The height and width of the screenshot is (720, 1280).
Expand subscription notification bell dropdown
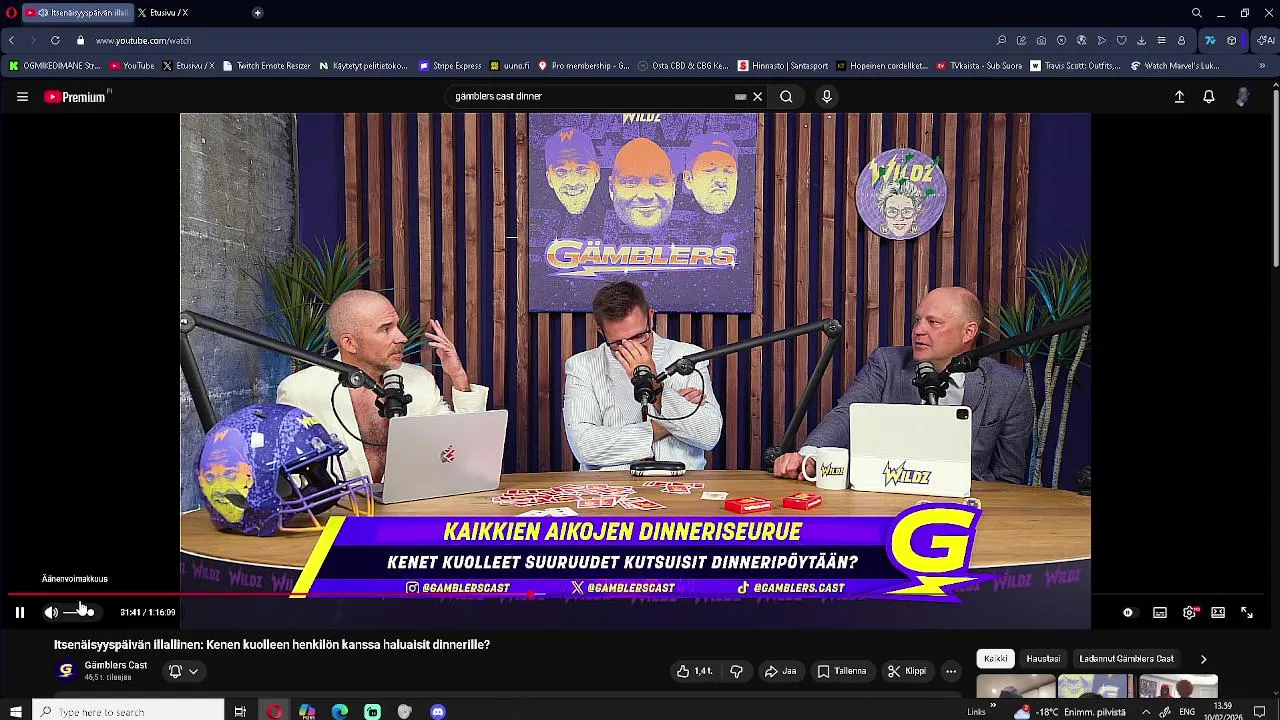(183, 671)
